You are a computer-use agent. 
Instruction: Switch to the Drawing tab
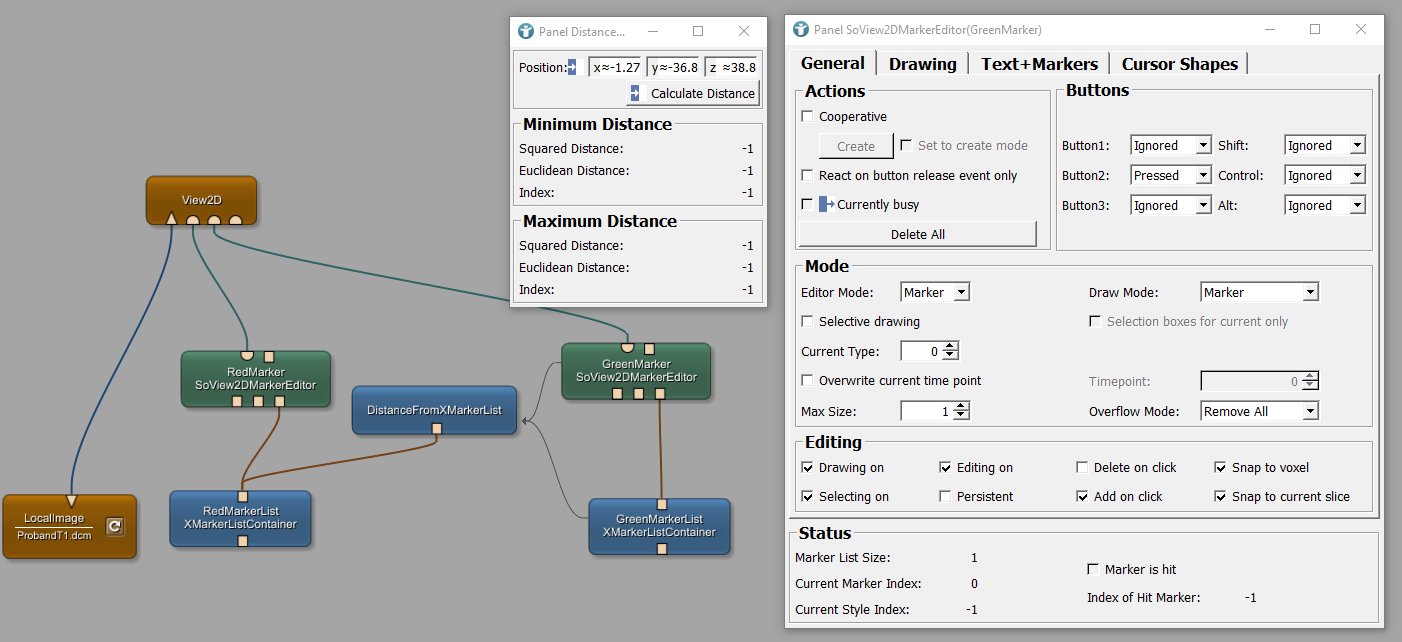922,64
